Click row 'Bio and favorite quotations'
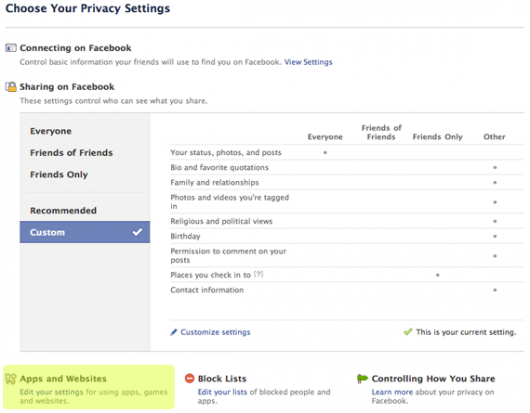Viewport: 530px width, 413px height. coord(347,167)
